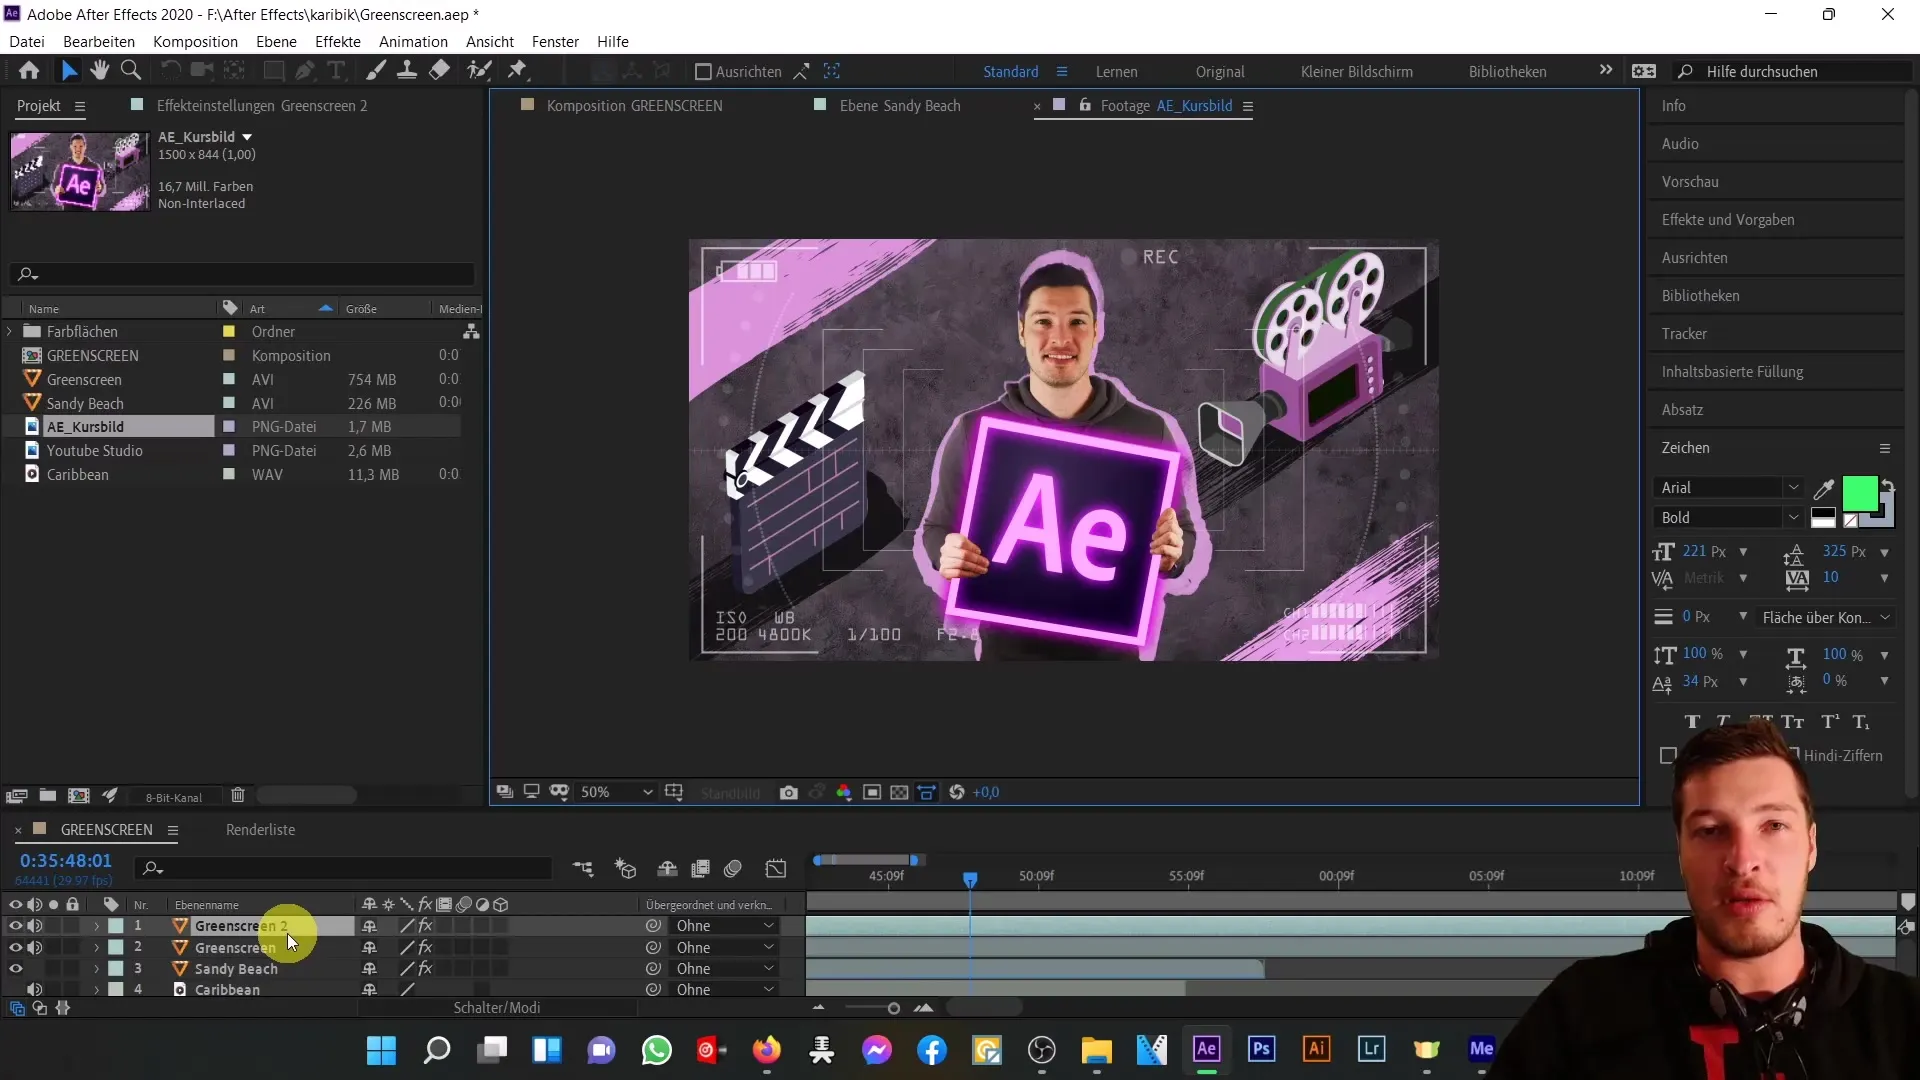Select the Zoom magnifier tool
The image size is (1920, 1080).
pyautogui.click(x=131, y=71)
